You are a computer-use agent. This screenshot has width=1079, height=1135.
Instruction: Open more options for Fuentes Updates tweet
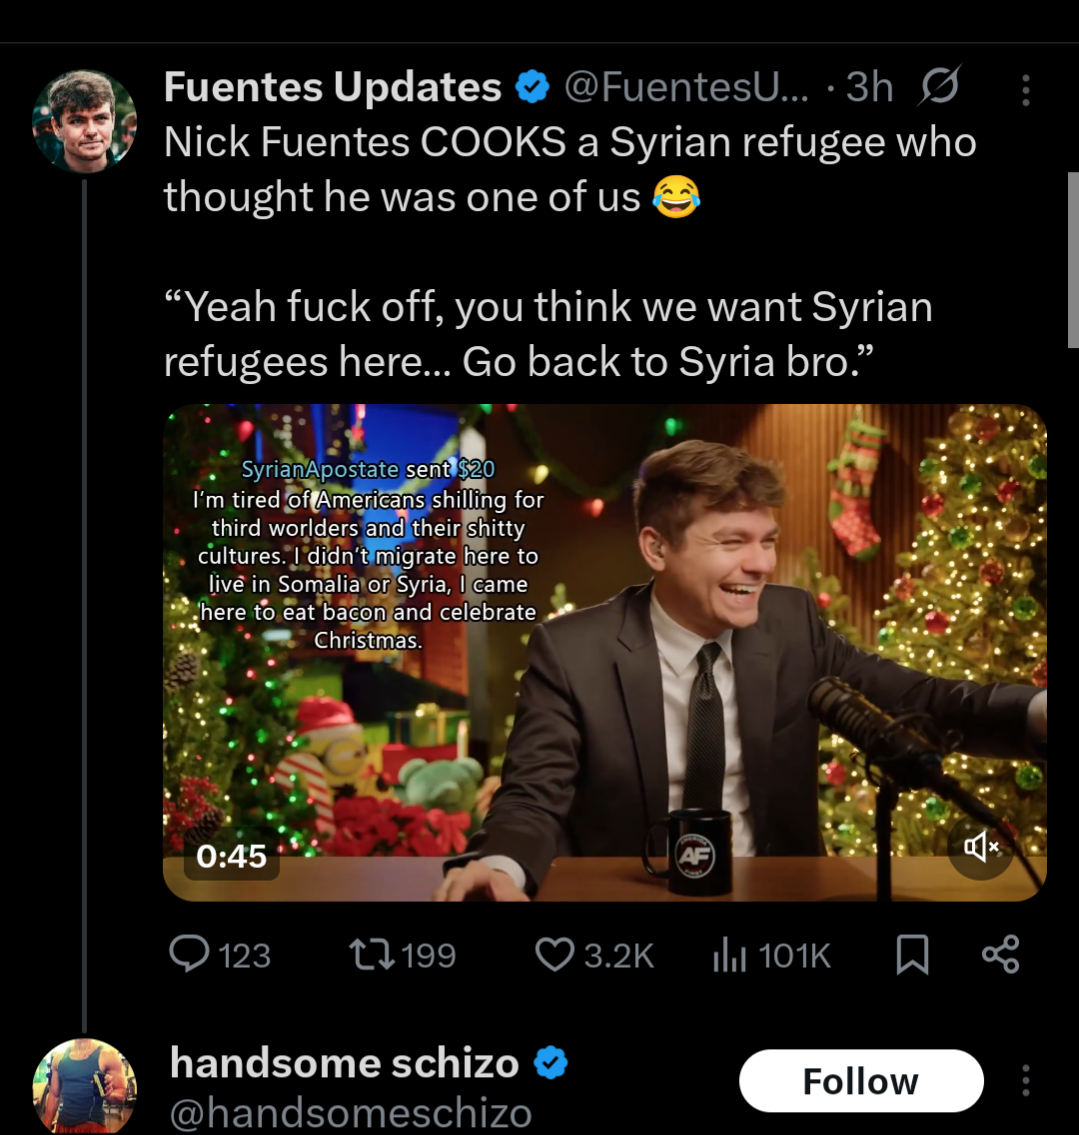click(1025, 91)
